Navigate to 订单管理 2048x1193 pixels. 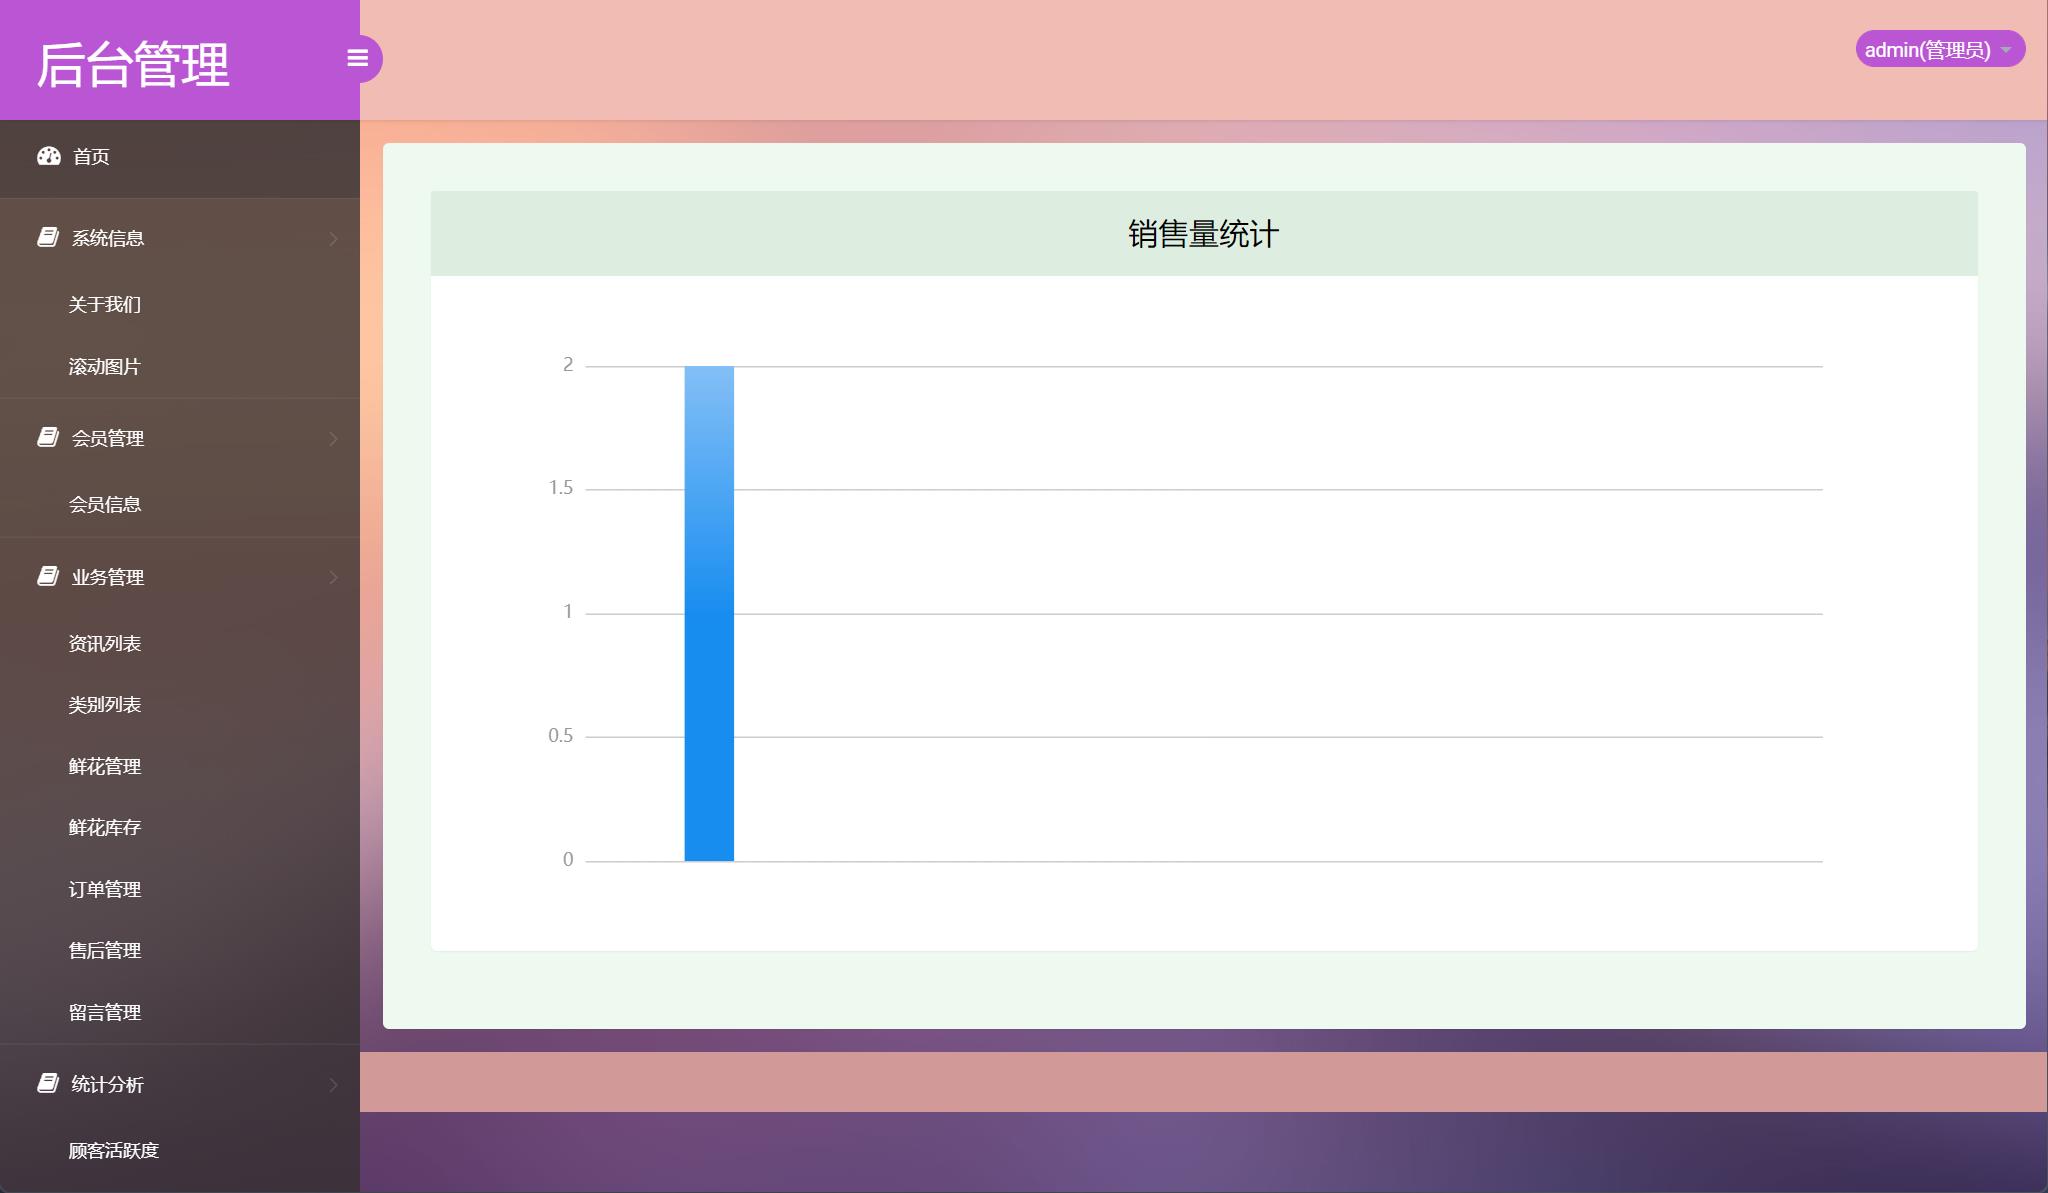[x=105, y=889]
